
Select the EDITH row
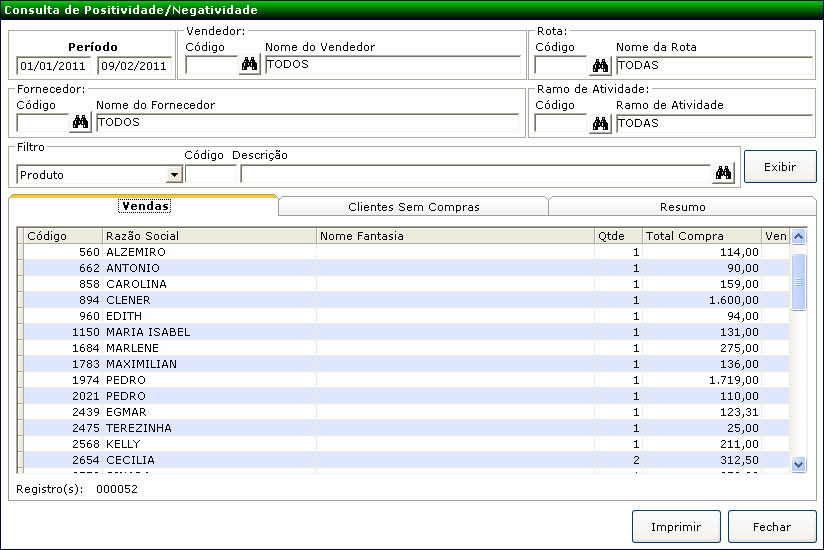pos(406,316)
